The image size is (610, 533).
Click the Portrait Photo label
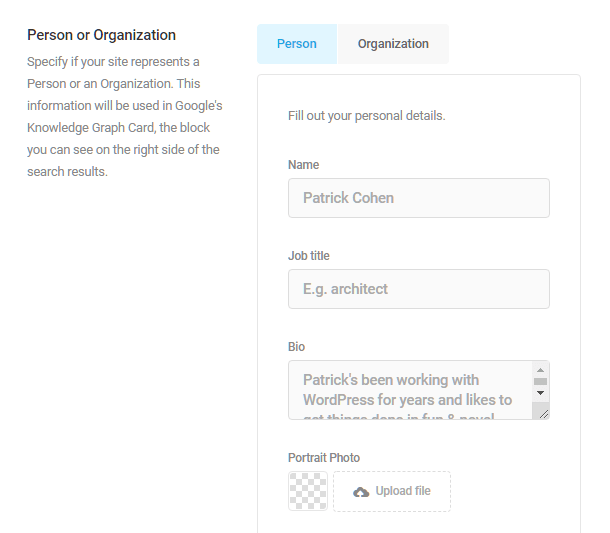coord(324,458)
